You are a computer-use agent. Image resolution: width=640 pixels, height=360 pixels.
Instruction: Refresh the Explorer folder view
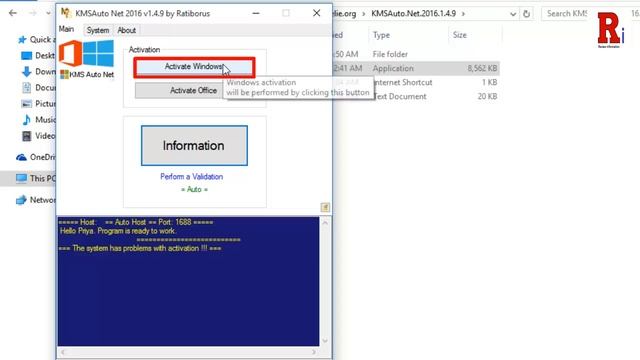click(x=527, y=14)
